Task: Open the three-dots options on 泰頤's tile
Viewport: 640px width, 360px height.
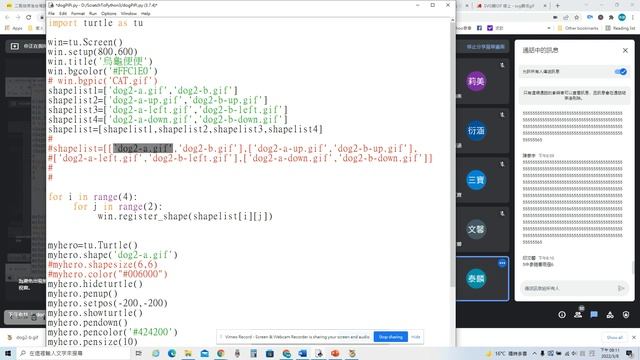Action: [x=502, y=263]
